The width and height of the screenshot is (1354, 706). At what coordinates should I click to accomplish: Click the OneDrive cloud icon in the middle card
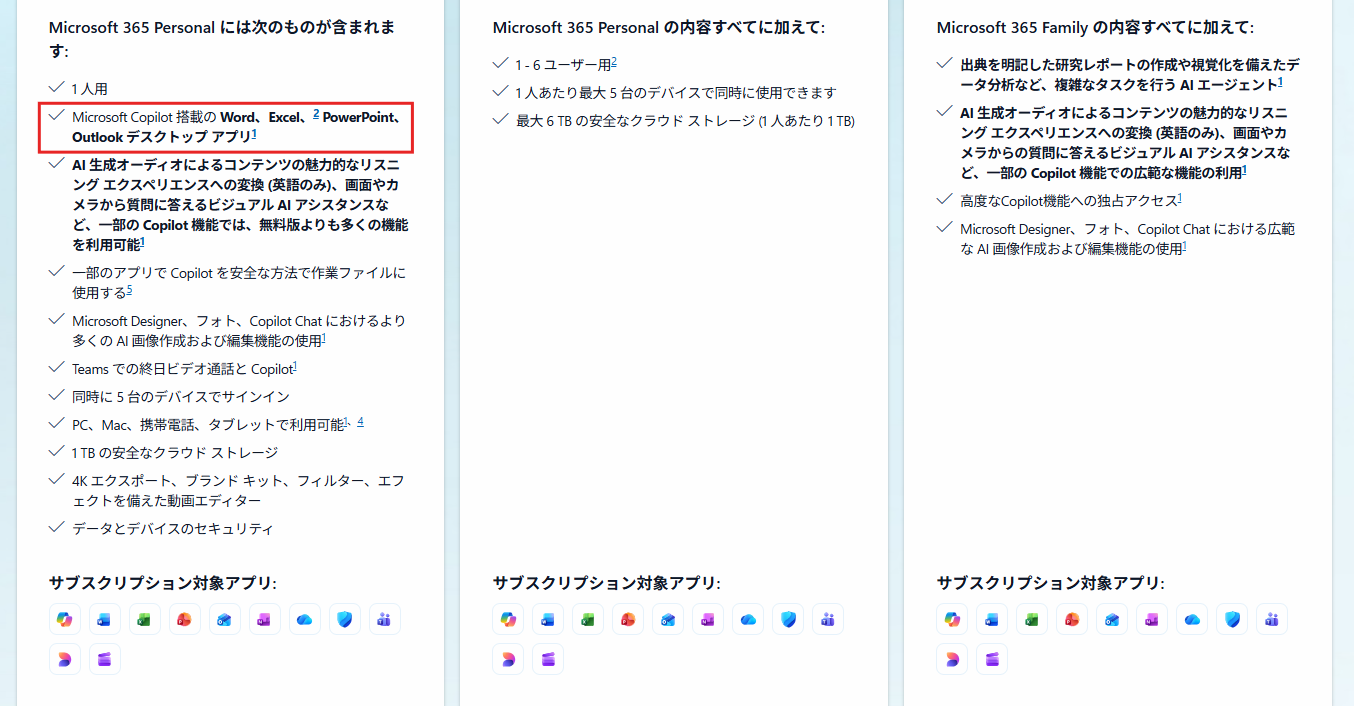pyautogui.click(x=748, y=619)
